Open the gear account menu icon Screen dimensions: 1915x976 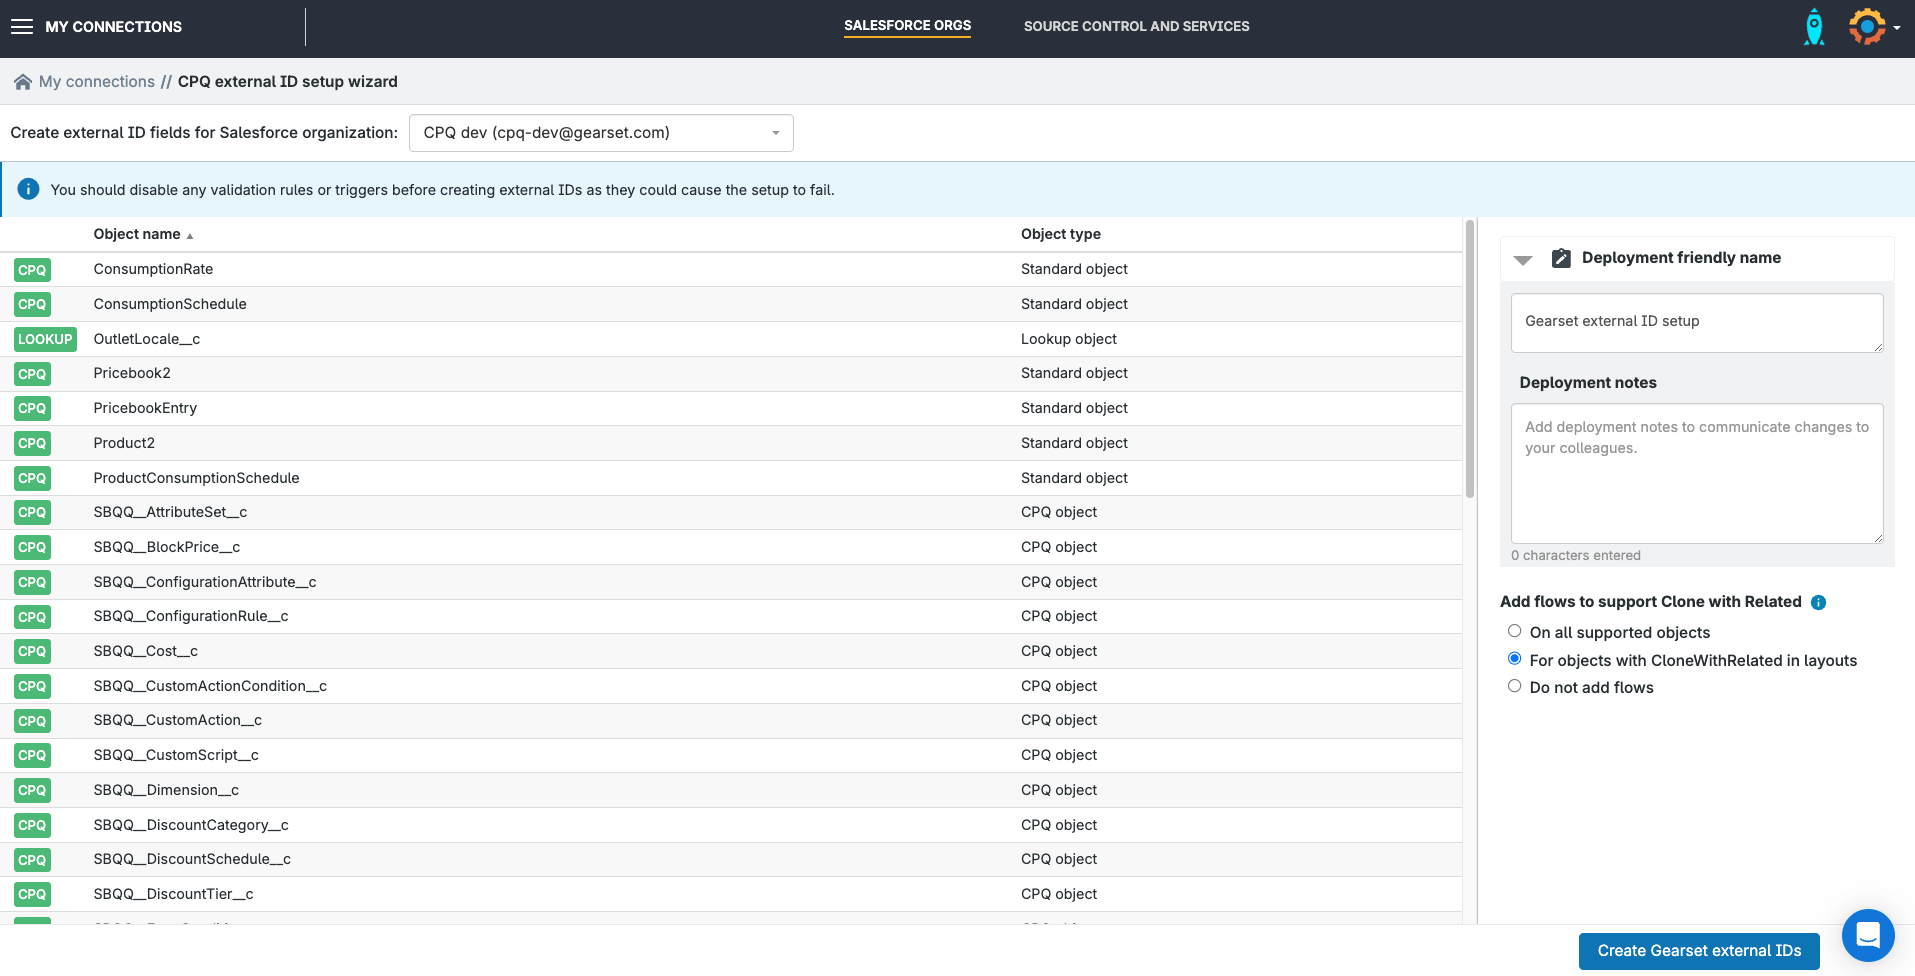click(1867, 27)
